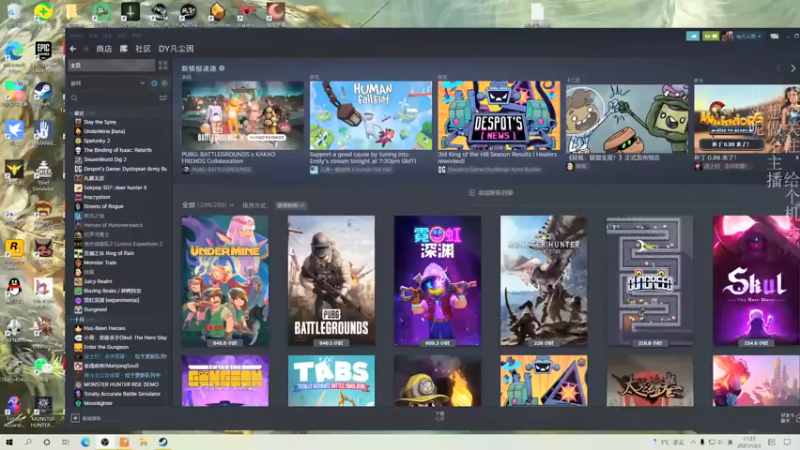Click the Windows Start button
The width and height of the screenshot is (800, 450).
[9, 442]
